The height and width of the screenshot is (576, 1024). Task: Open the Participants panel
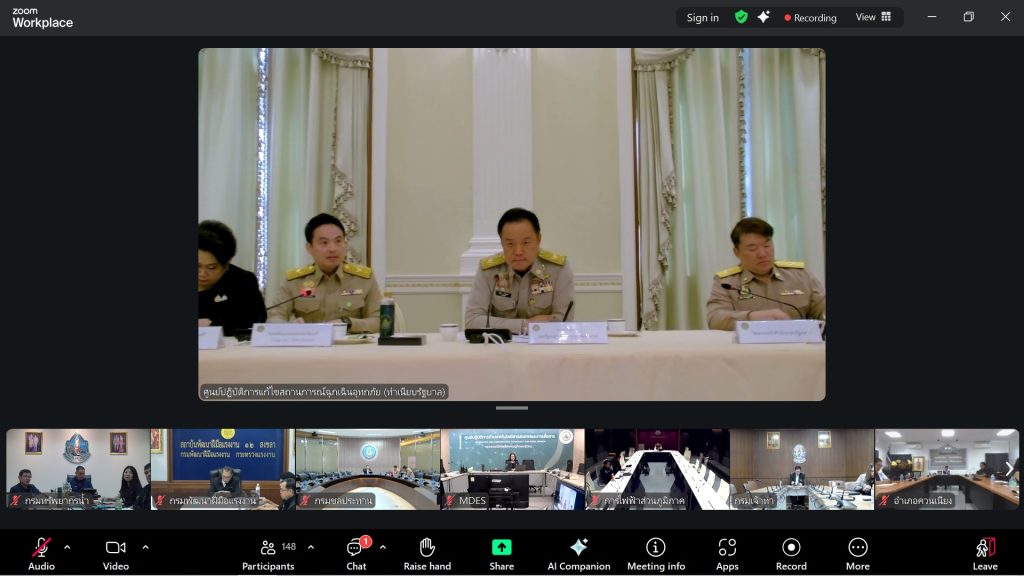pyautogui.click(x=268, y=553)
